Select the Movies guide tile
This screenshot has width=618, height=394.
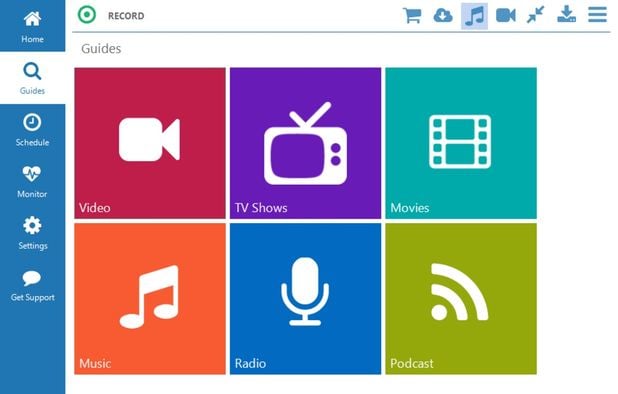(461, 143)
